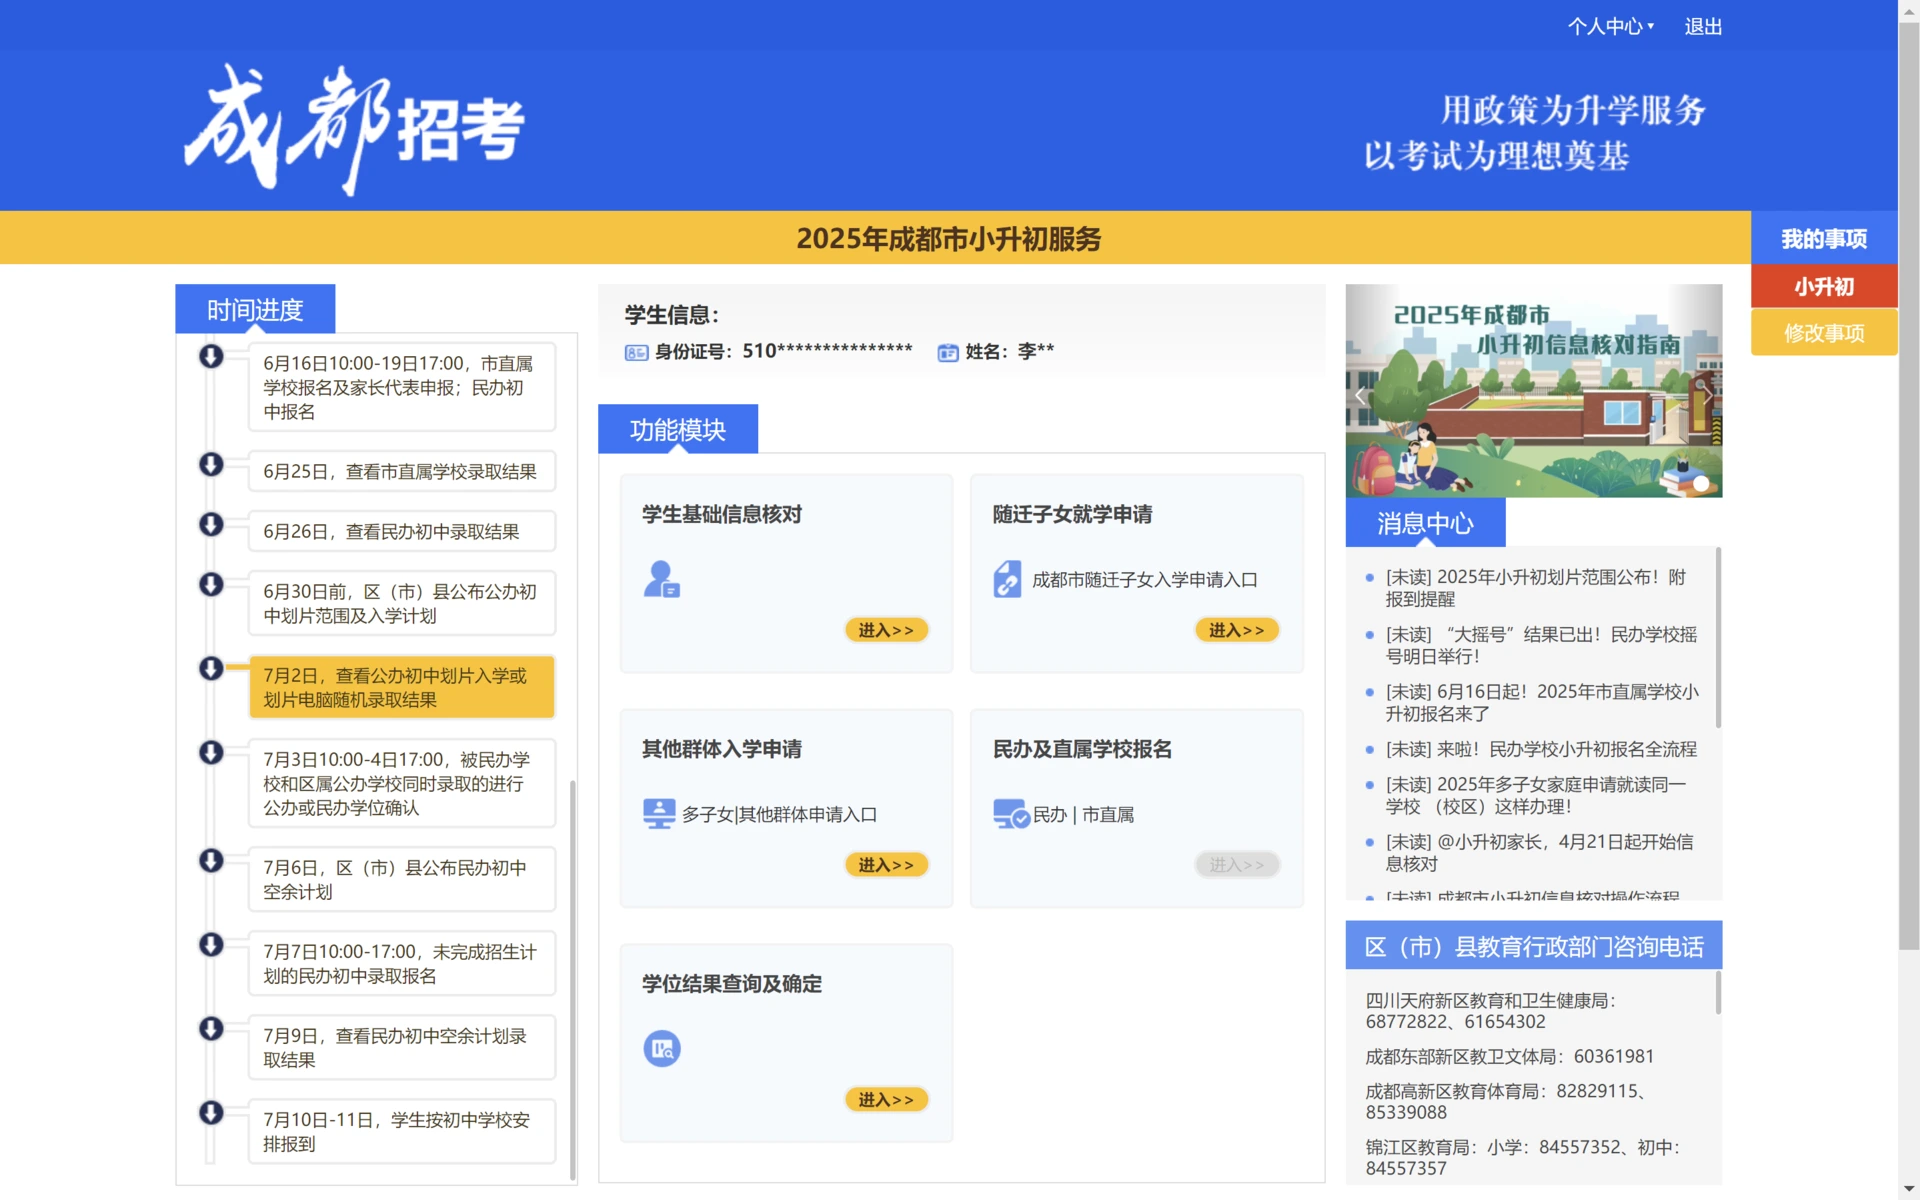Click 退出 to log out
This screenshot has height=1200, width=1920.
click(1702, 27)
